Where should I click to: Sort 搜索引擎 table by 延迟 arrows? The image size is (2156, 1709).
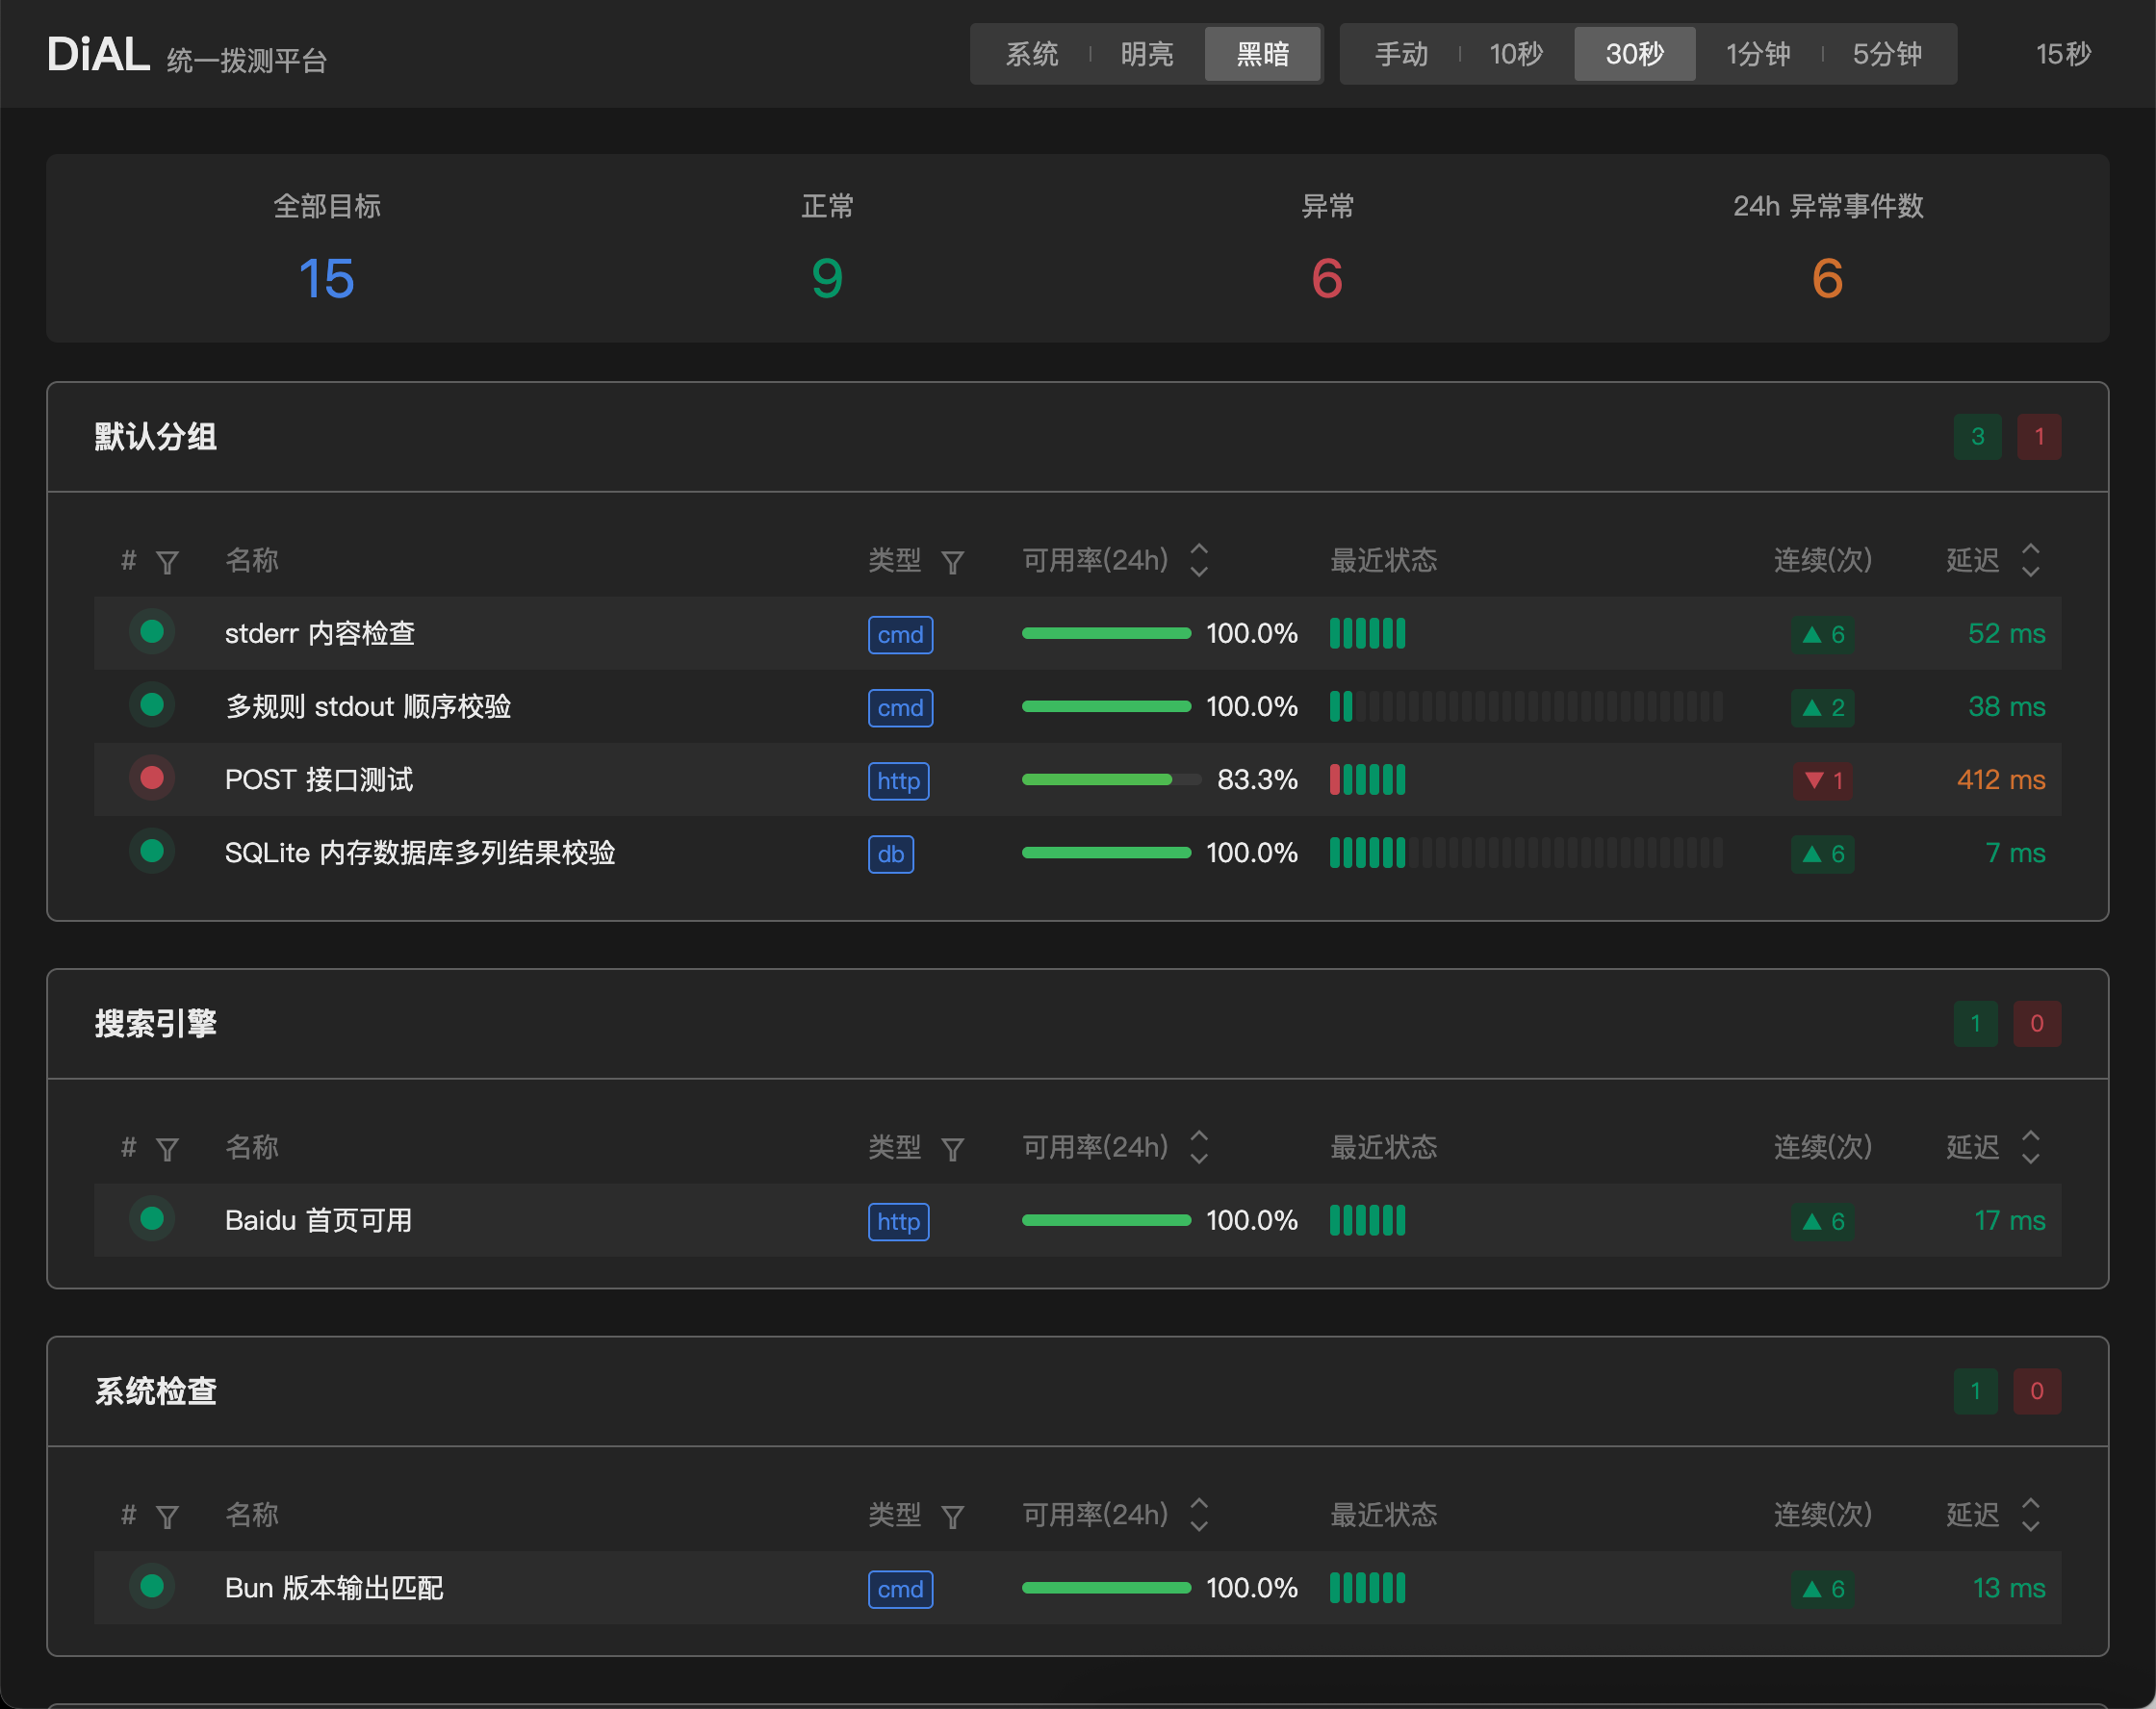(x=2030, y=1147)
